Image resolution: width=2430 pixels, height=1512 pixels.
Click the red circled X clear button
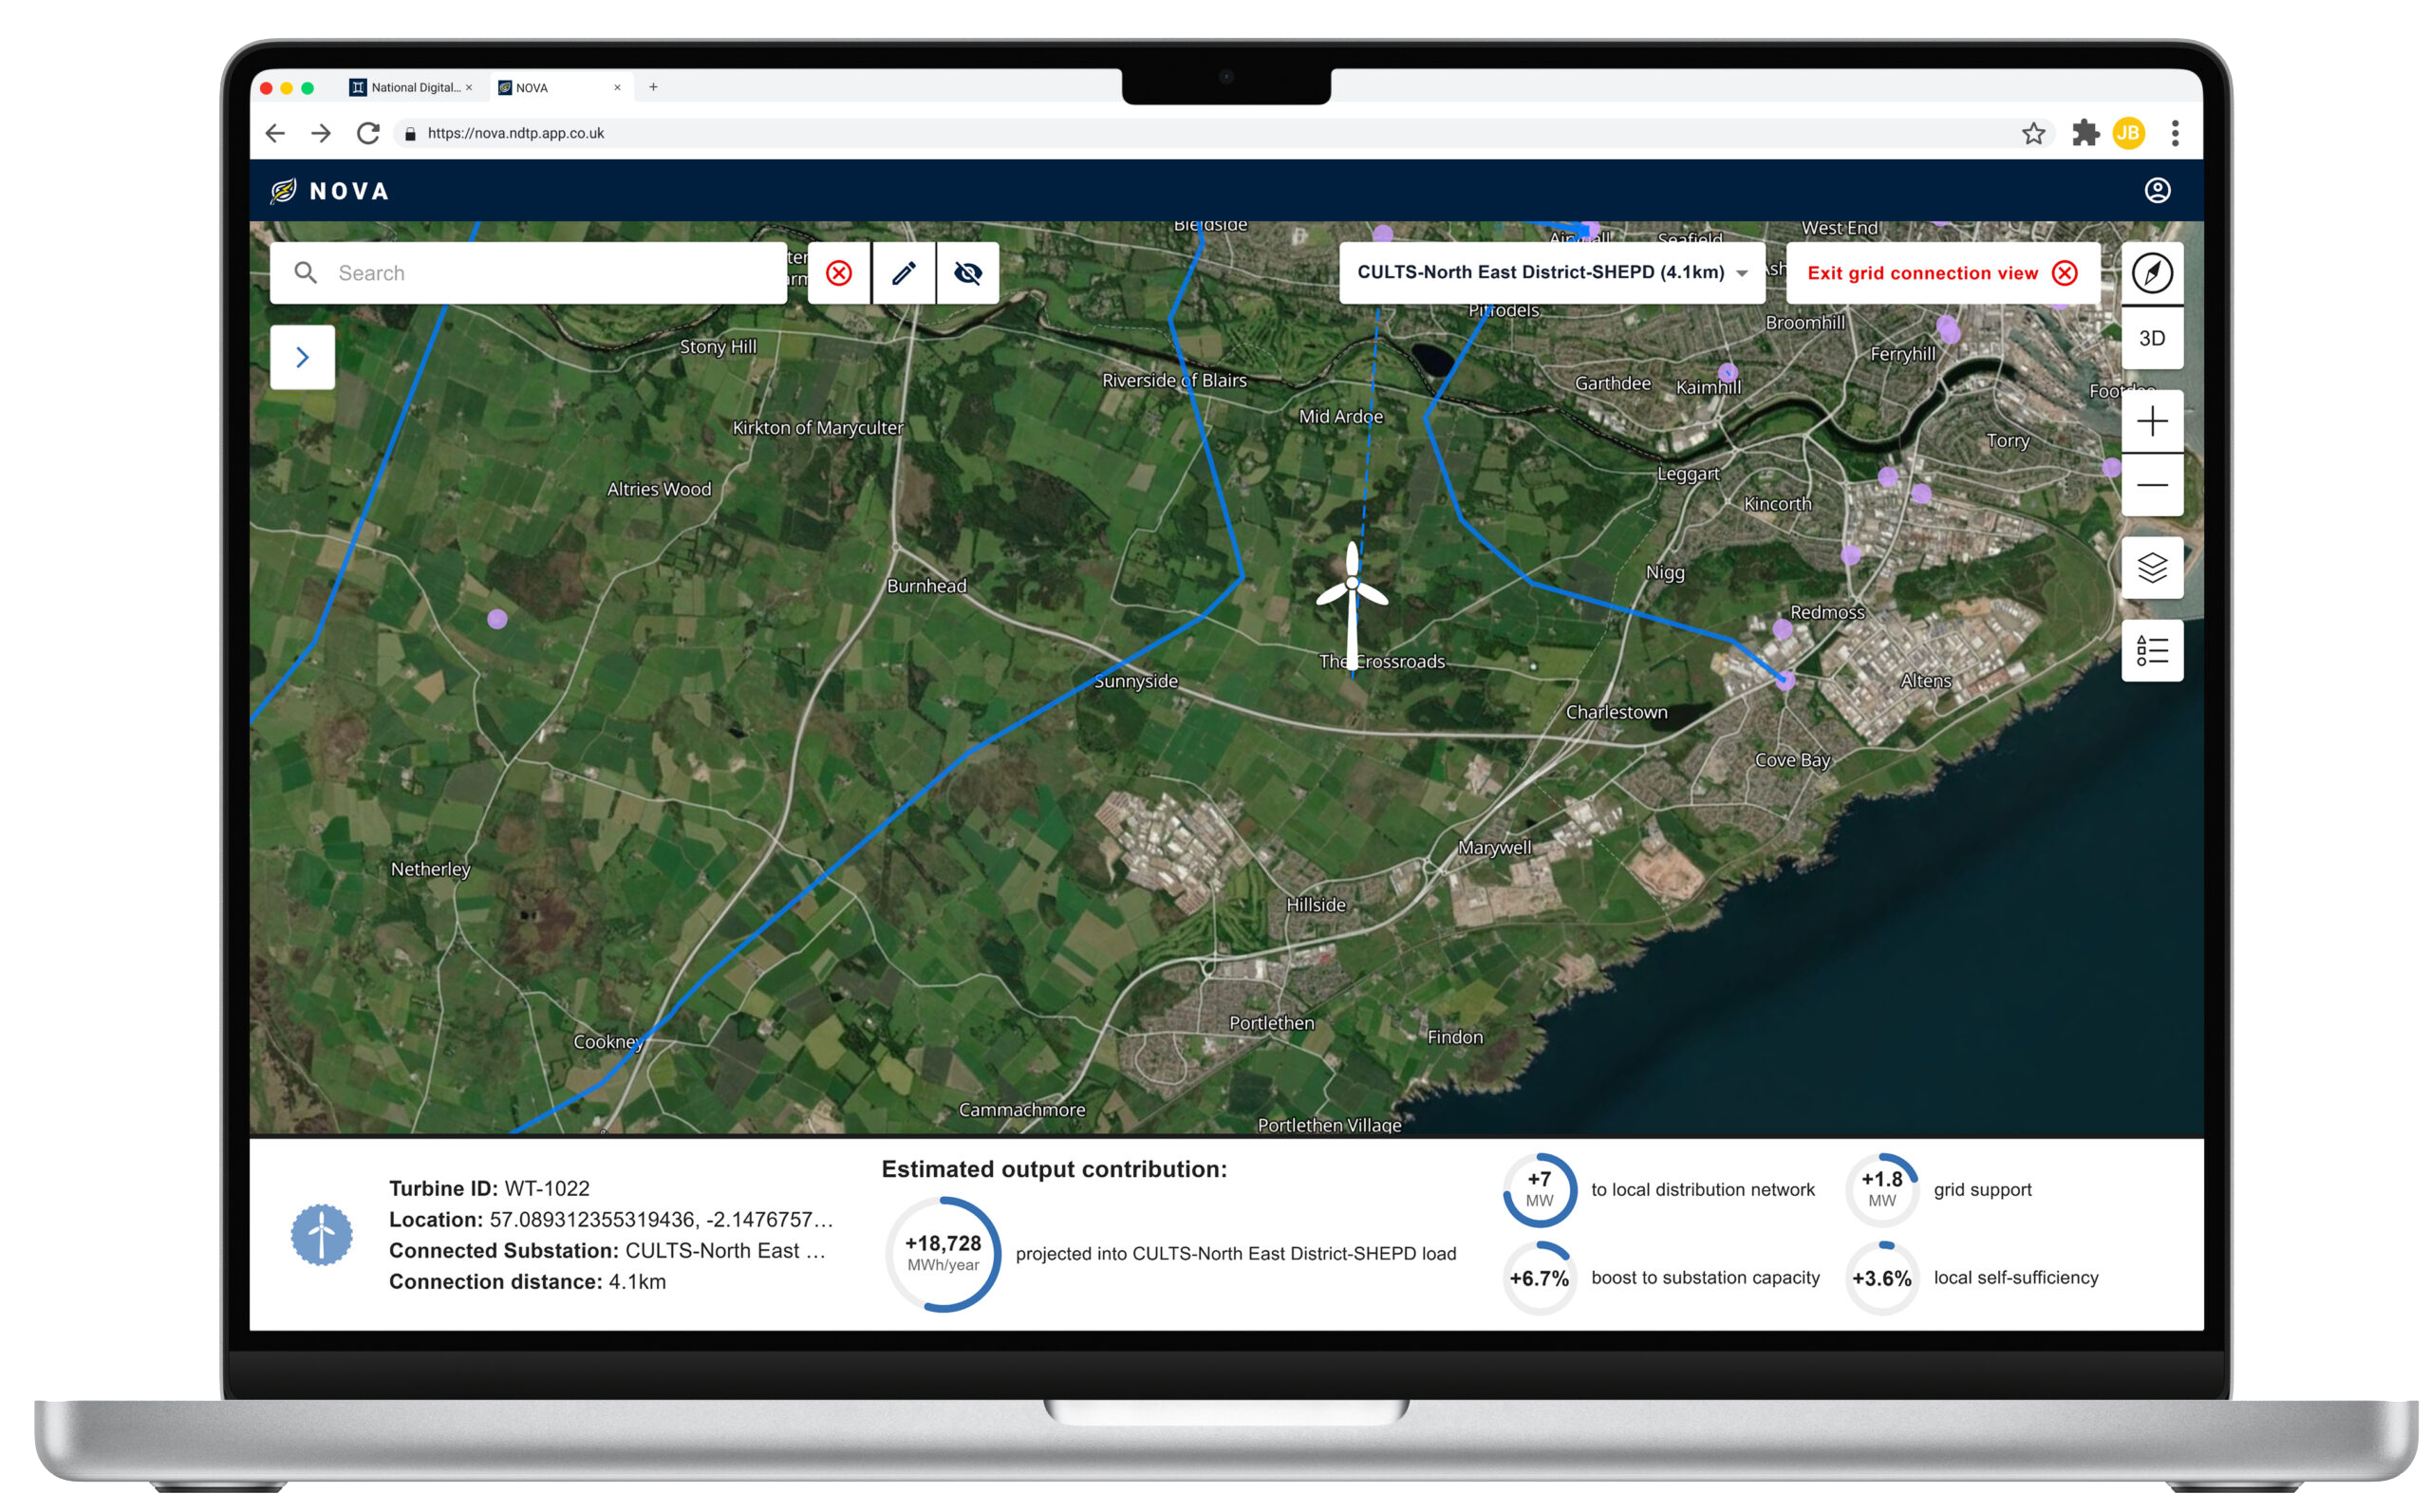pos(839,273)
